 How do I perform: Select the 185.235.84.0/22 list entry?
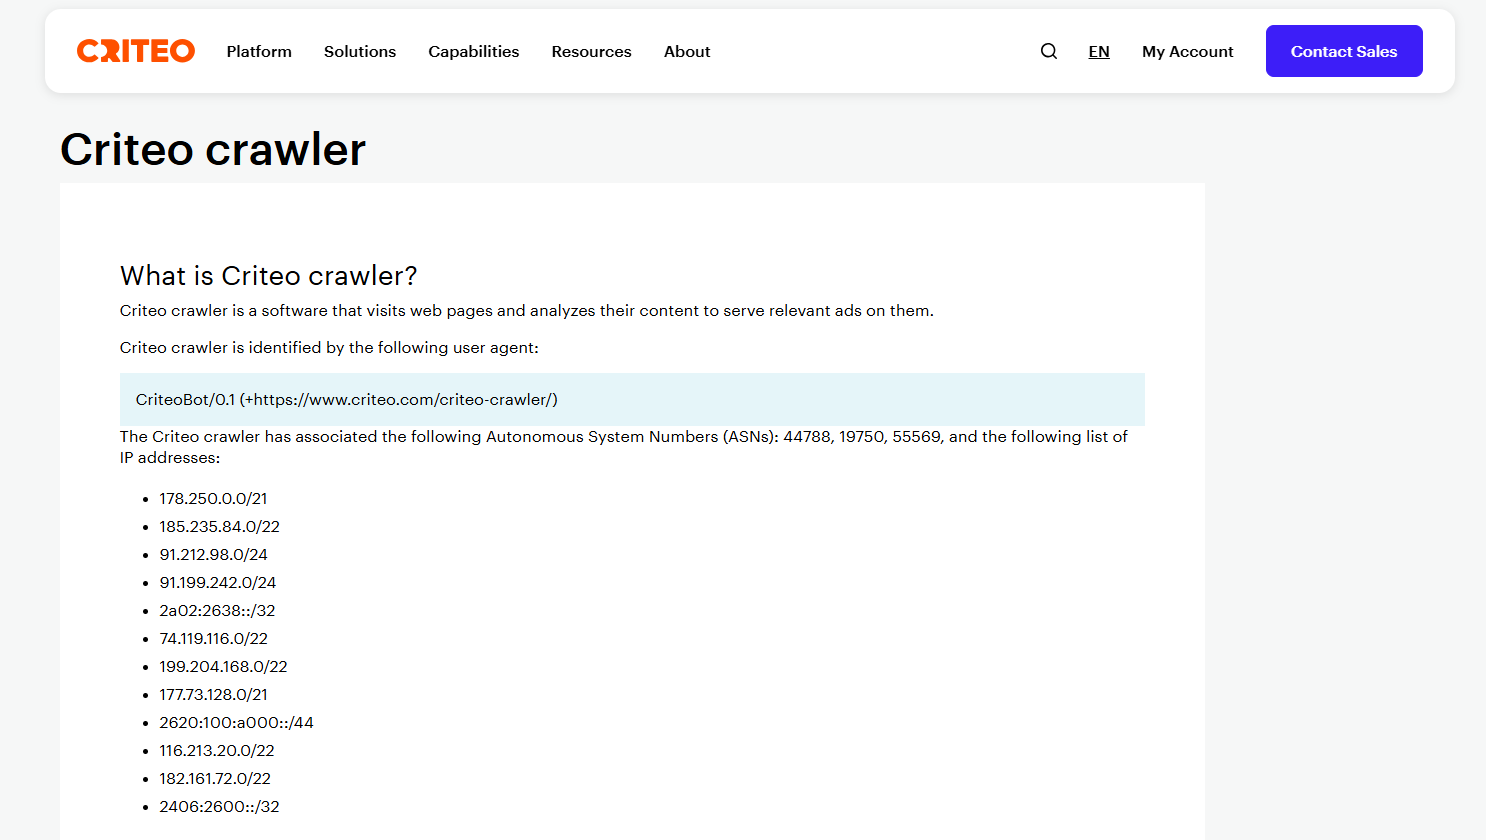click(x=219, y=526)
